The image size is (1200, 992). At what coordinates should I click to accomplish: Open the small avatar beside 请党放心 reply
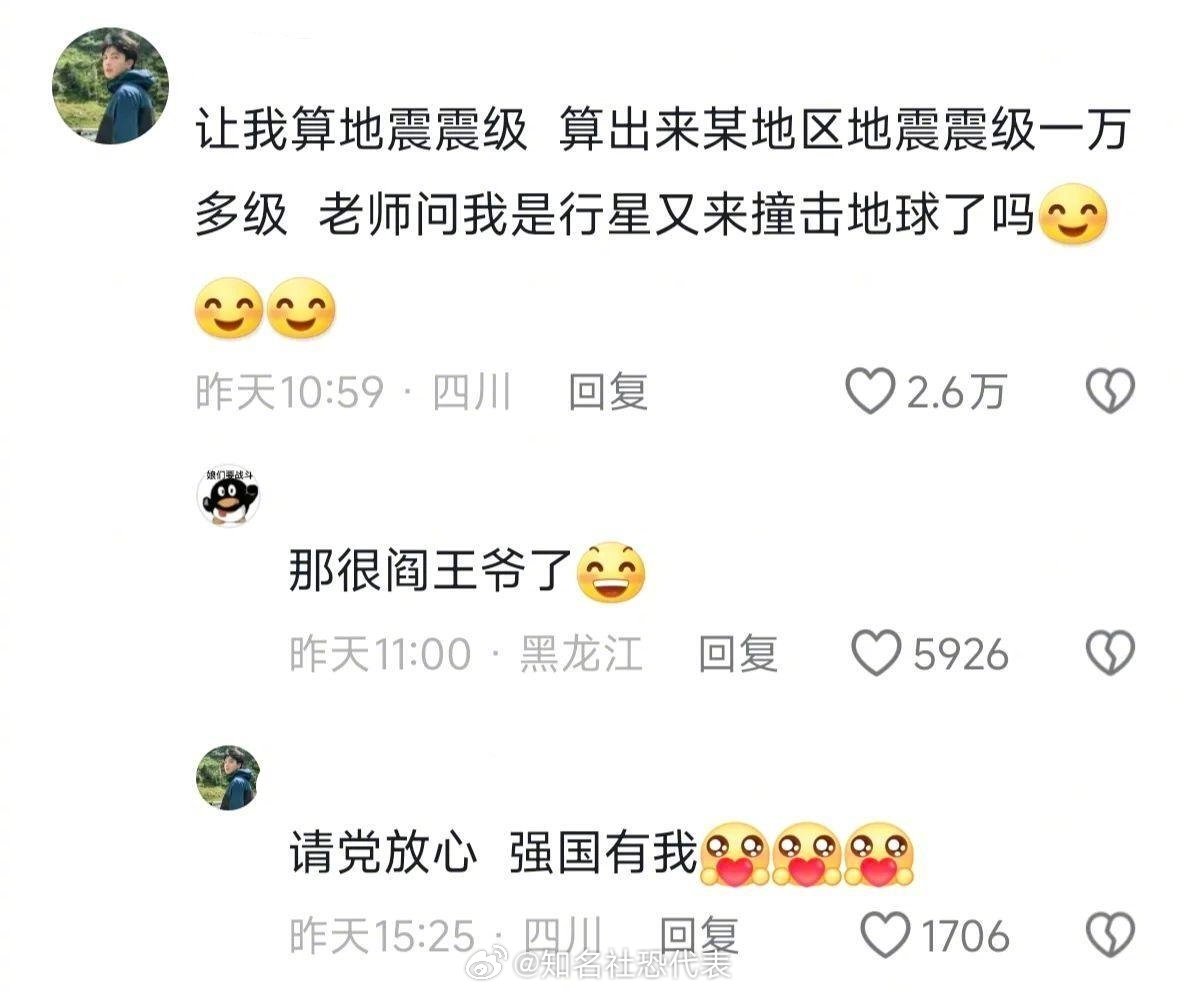(228, 778)
